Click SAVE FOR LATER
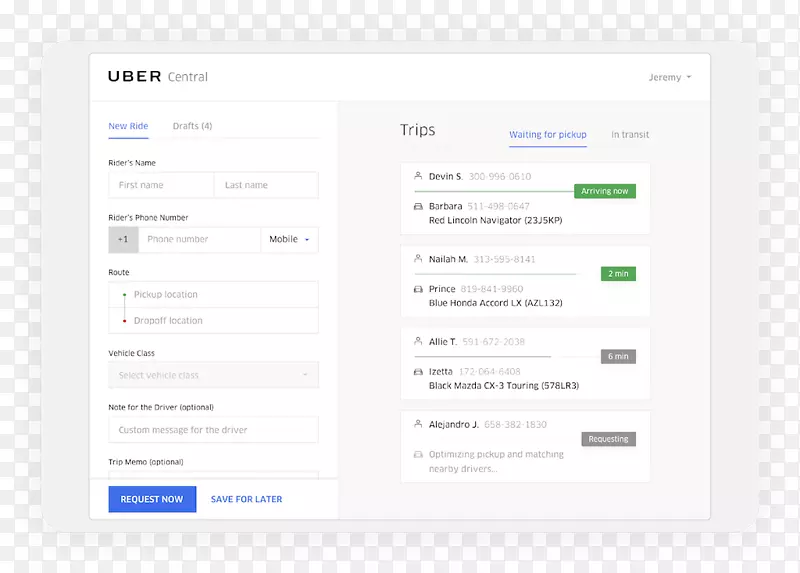800x573 pixels. 246,499
